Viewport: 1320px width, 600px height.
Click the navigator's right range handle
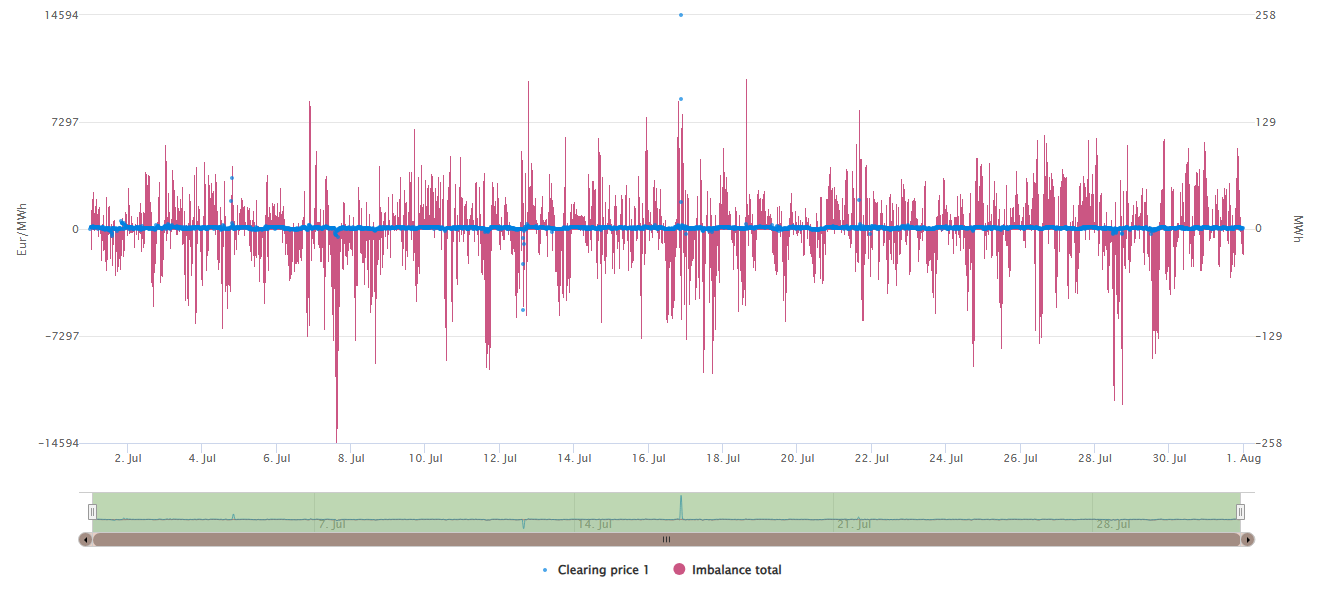1240,512
